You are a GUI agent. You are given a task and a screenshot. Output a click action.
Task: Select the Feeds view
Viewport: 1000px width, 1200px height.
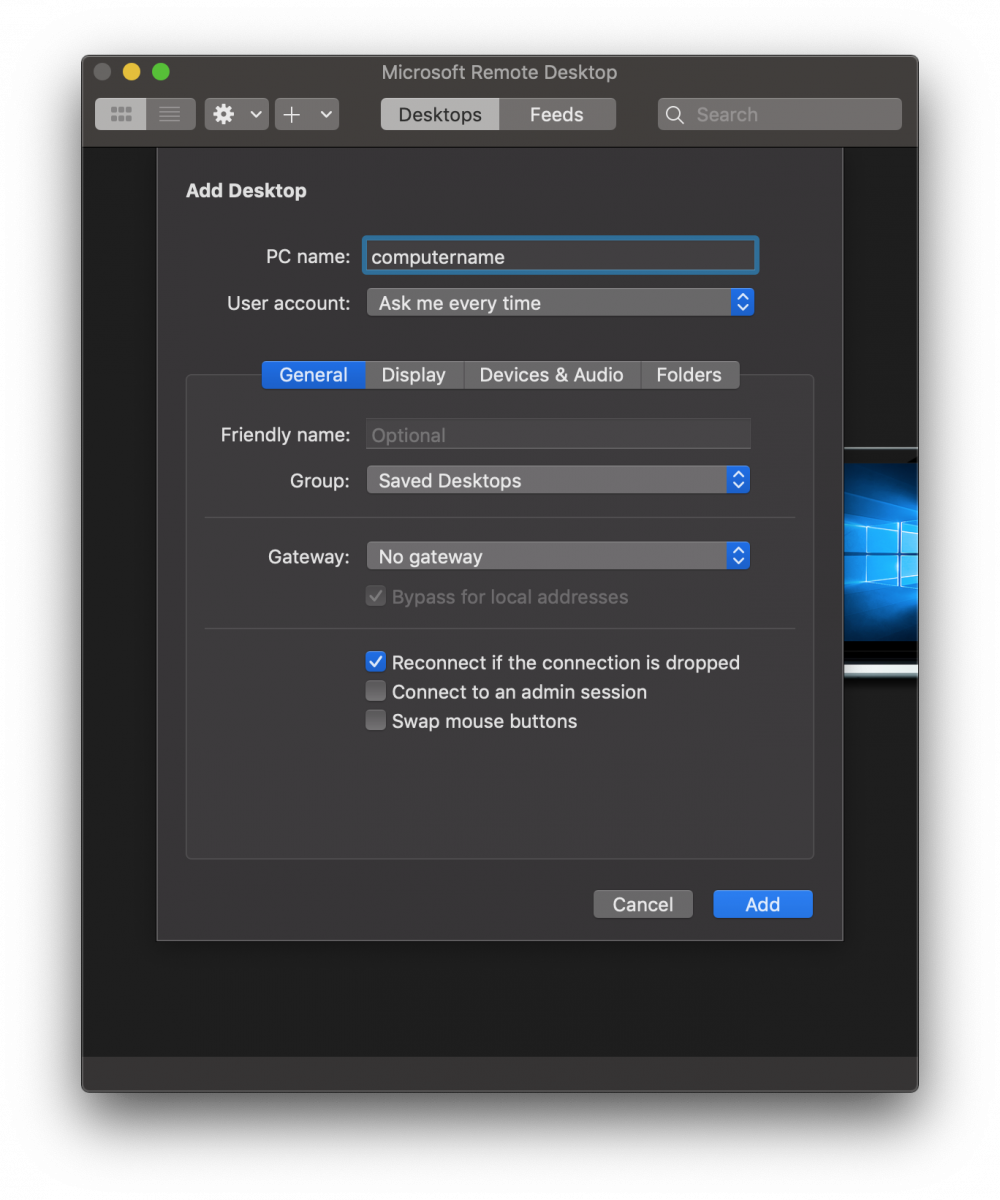tap(557, 114)
